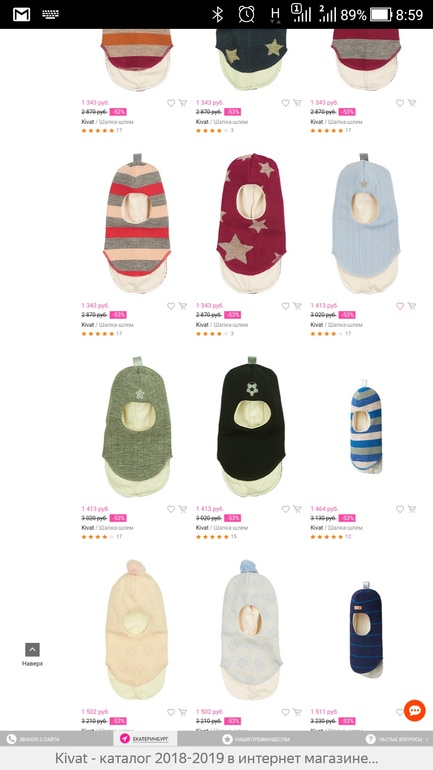The image size is (433, 770).
Task: Click the 1 413 руб. light blue hat price
Action: [324, 305]
